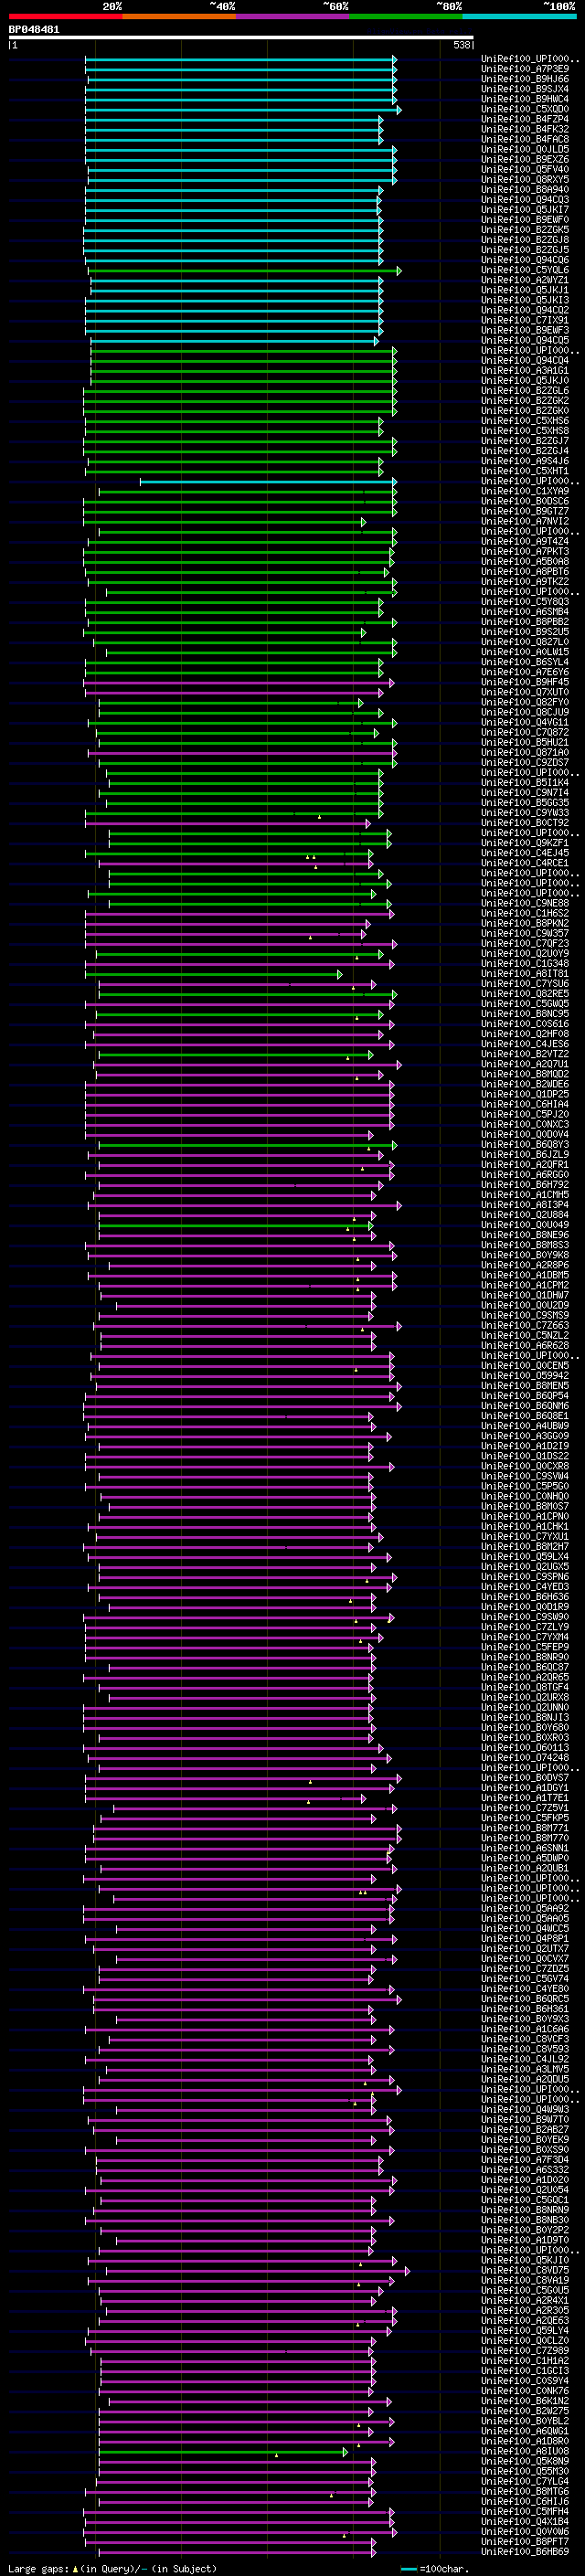Click the red 20% identity legend segment
Viewport: 585px width, 2576px height.
[x=66, y=17]
